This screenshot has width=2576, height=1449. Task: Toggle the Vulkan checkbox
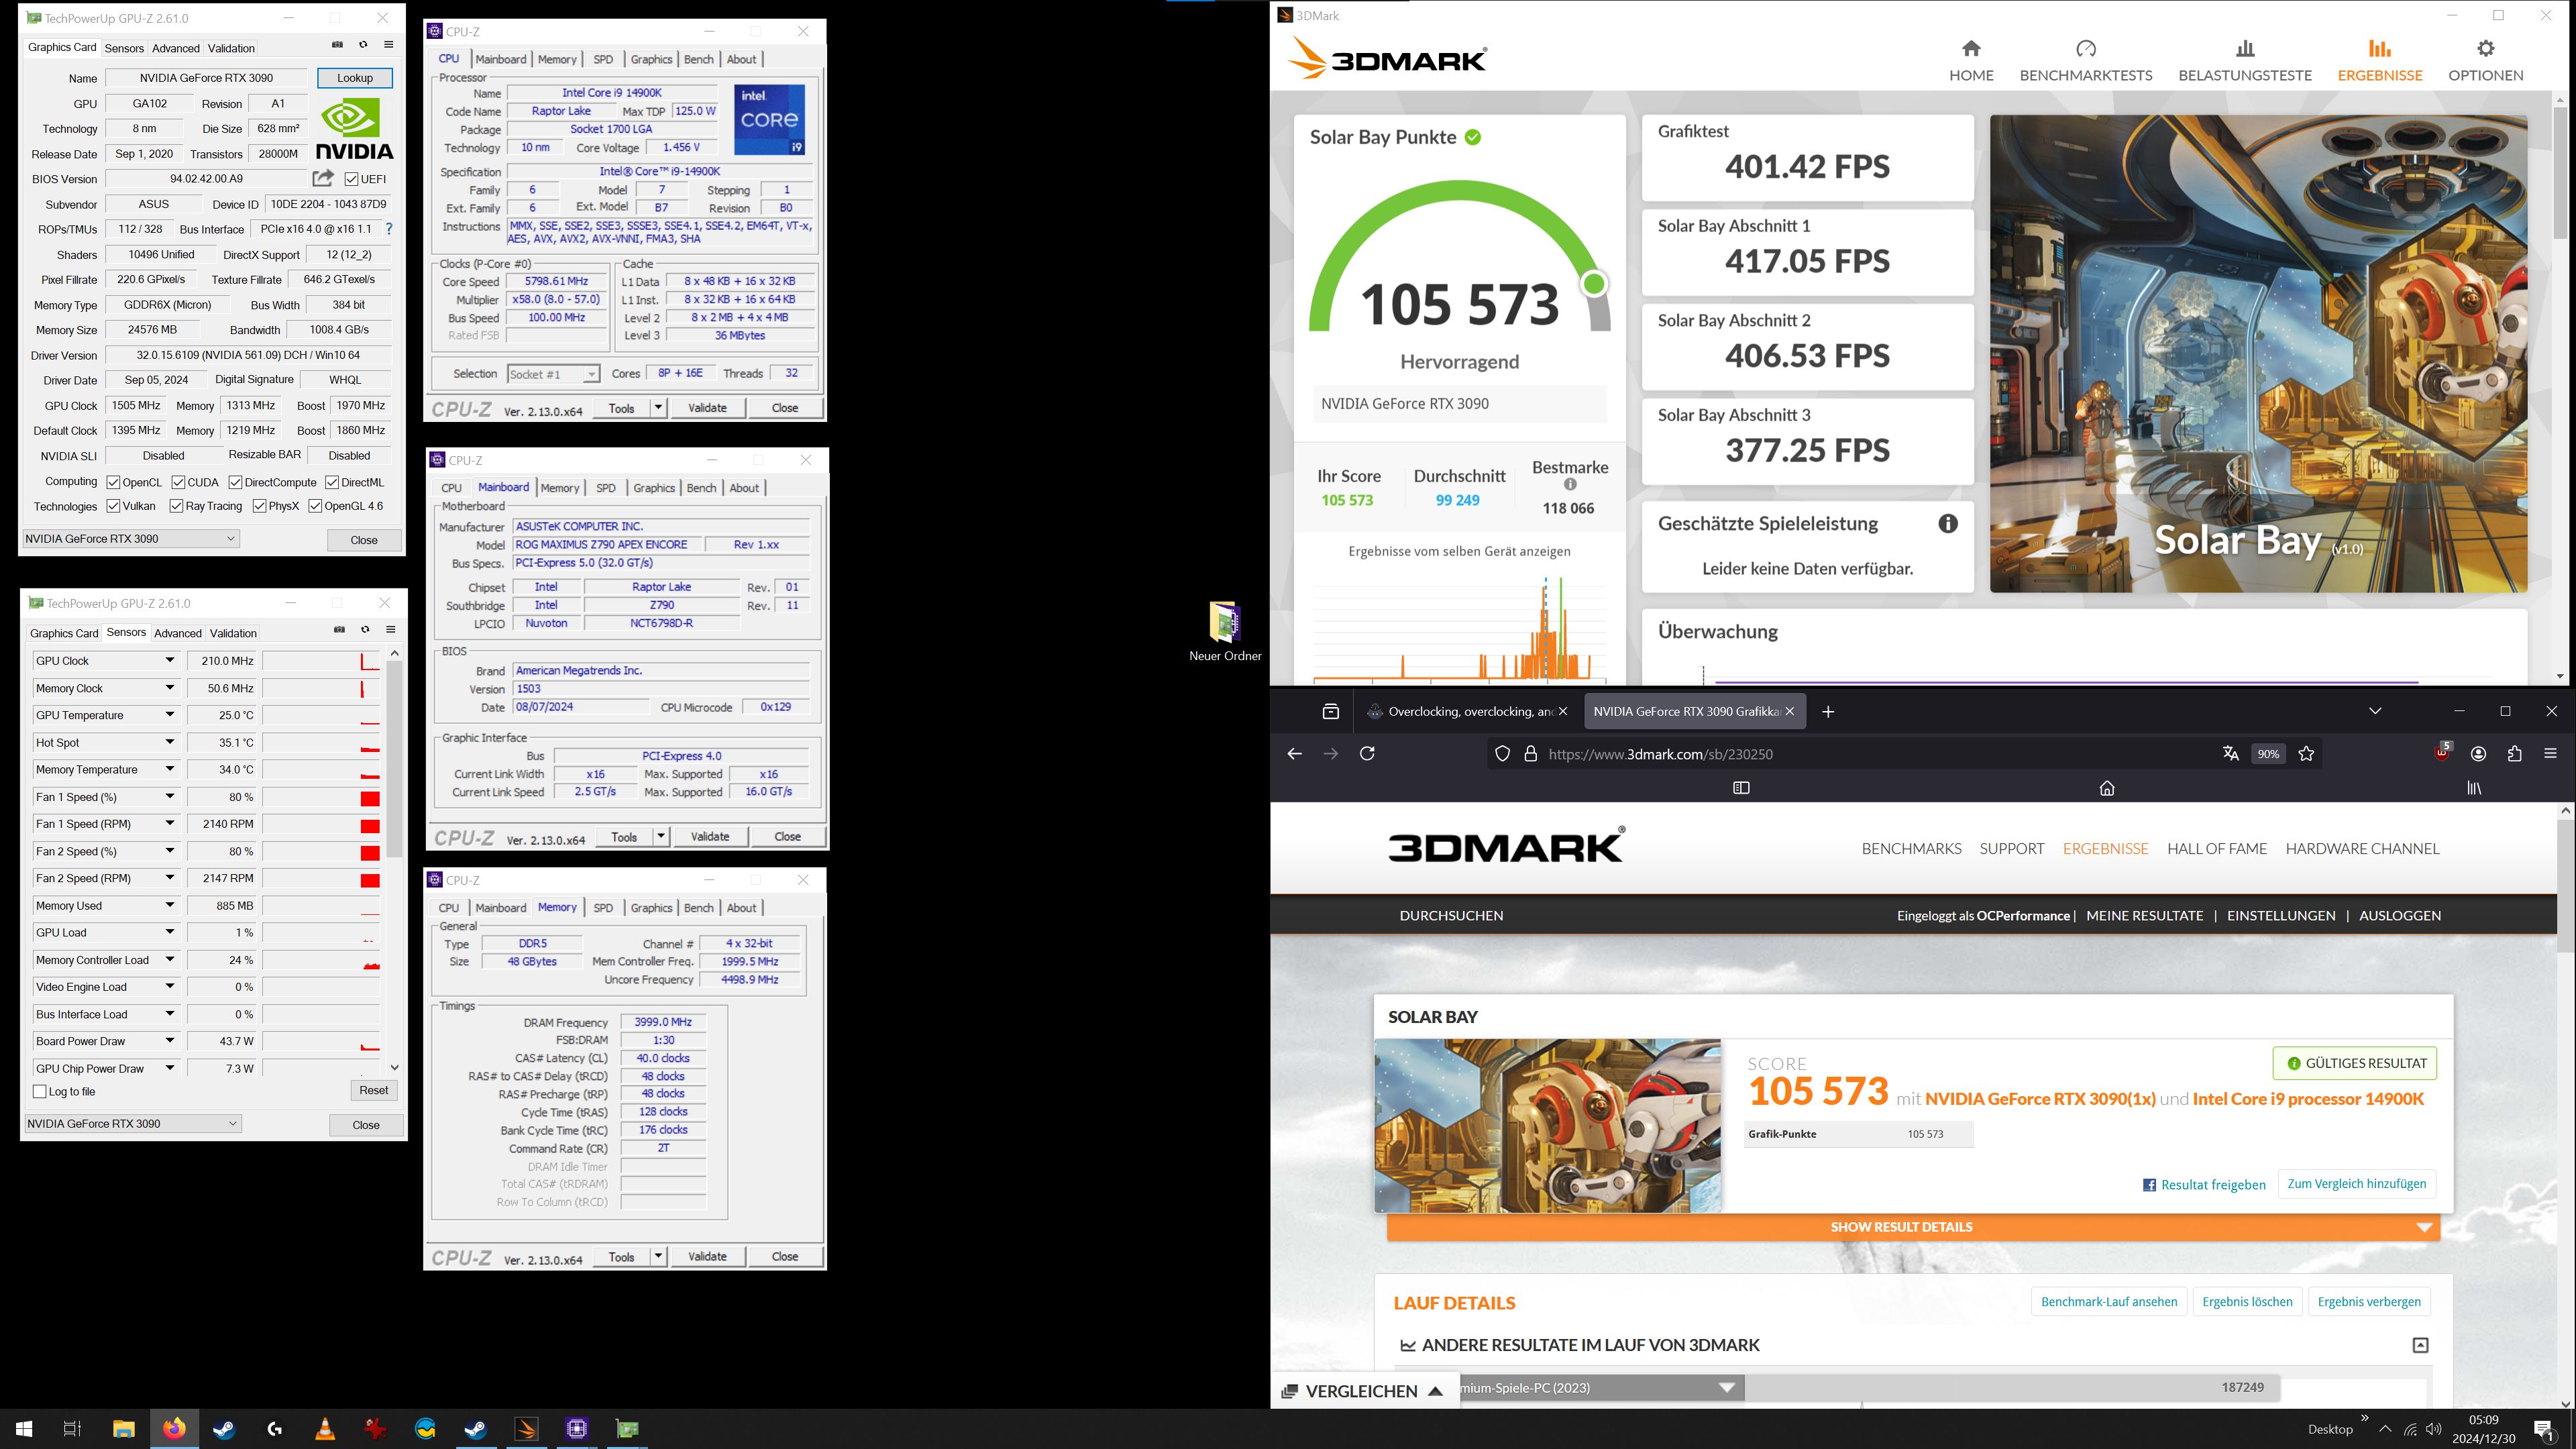pyautogui.click(x=114, y=506)
